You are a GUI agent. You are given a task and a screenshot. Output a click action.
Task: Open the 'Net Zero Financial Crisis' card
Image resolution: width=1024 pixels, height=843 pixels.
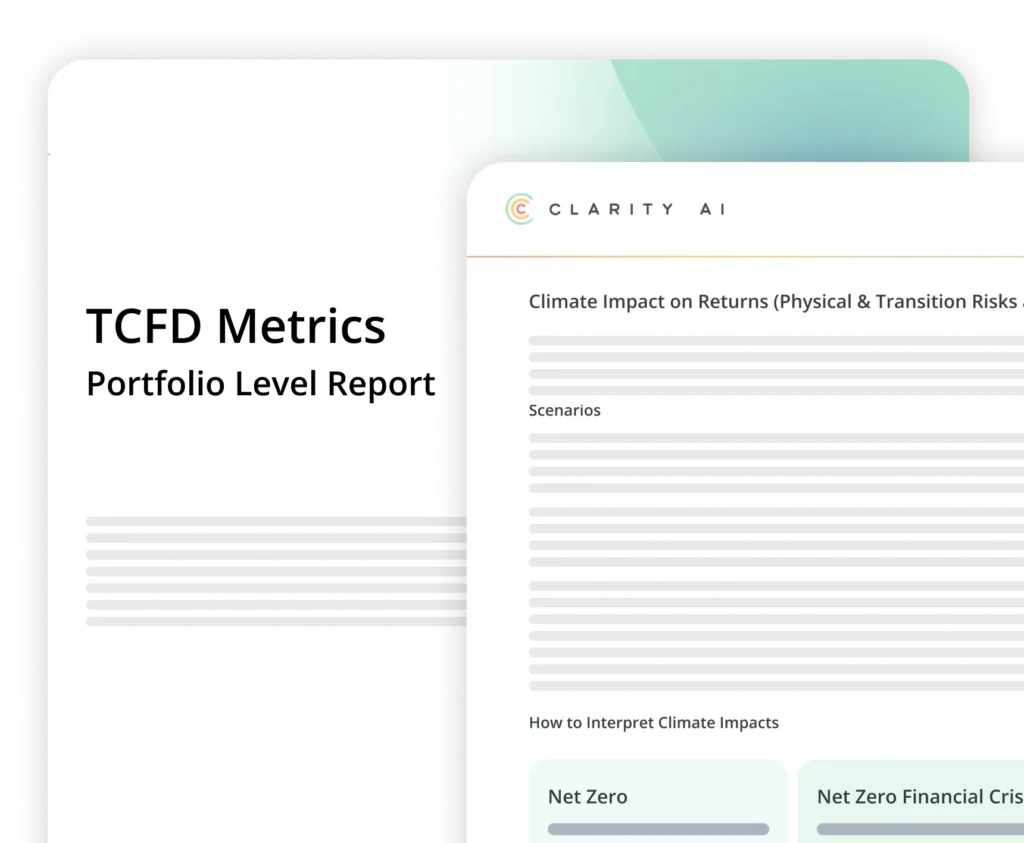911,801
